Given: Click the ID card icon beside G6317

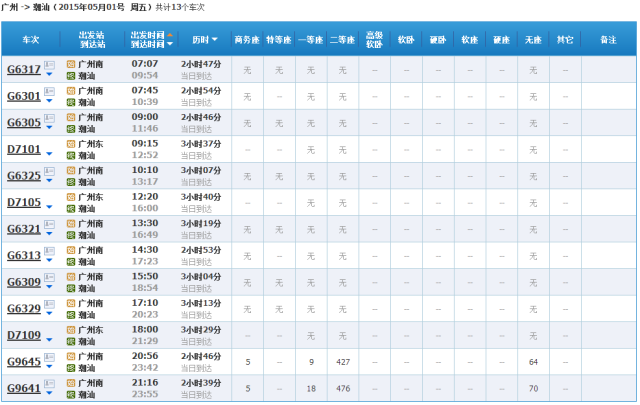Looking at the screenshot, I should click(49, 64).
